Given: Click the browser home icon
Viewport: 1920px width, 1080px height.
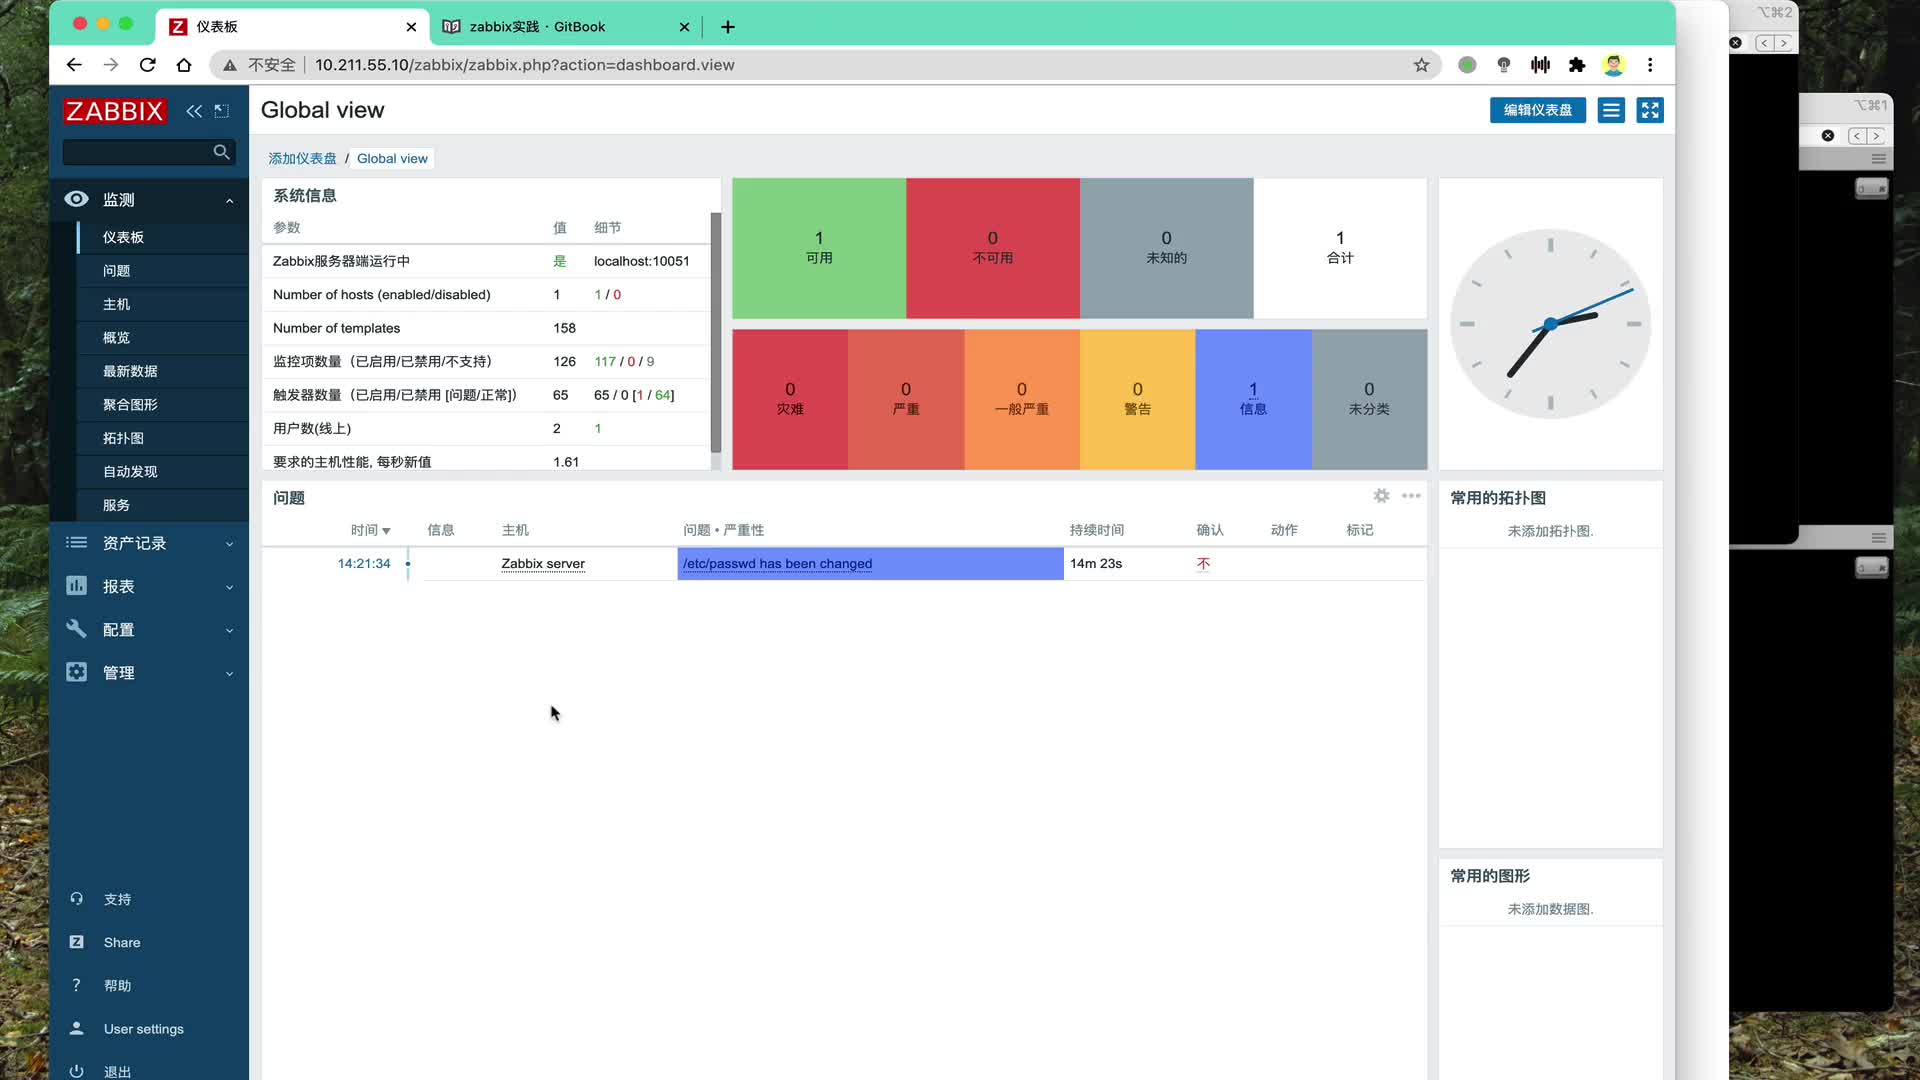Looking at the screenshot, I should tap(184, 65).
